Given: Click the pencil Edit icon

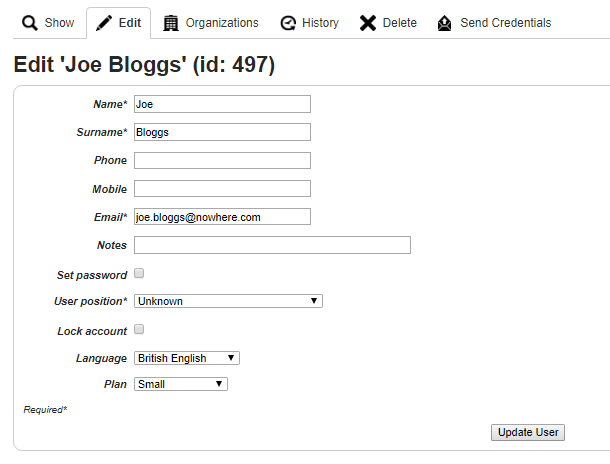Looking at the screenshot, I should pyautogui.click(x=104, y=23).
